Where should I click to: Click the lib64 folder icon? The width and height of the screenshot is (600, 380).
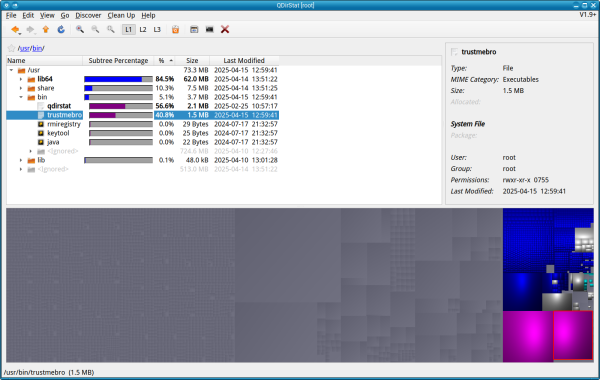31,79
